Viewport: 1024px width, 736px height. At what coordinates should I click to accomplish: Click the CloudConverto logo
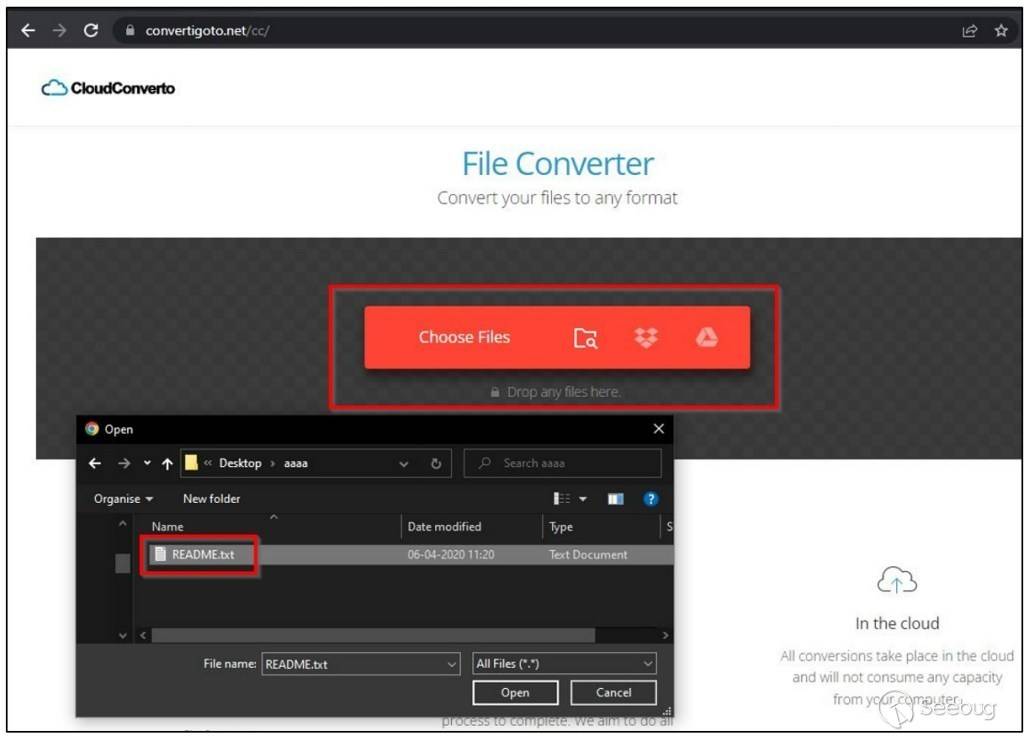click(108, 88)
